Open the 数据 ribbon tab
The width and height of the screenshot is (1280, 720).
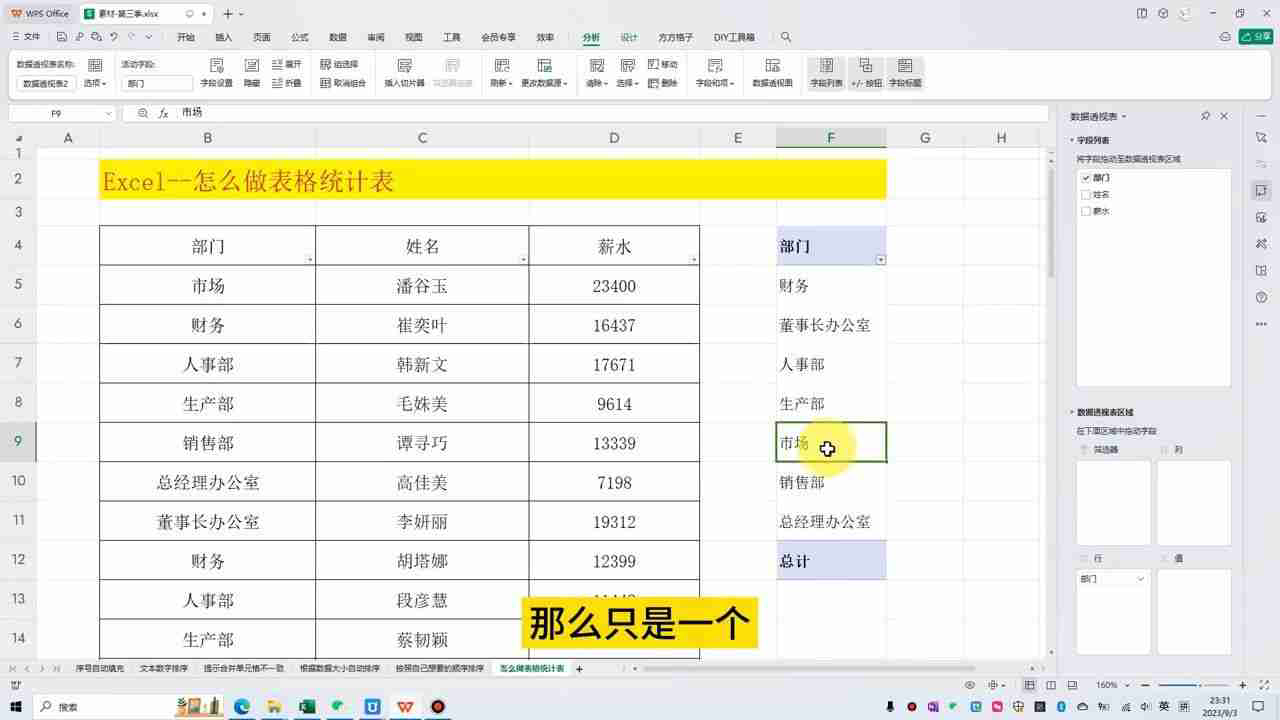point(338,37)
